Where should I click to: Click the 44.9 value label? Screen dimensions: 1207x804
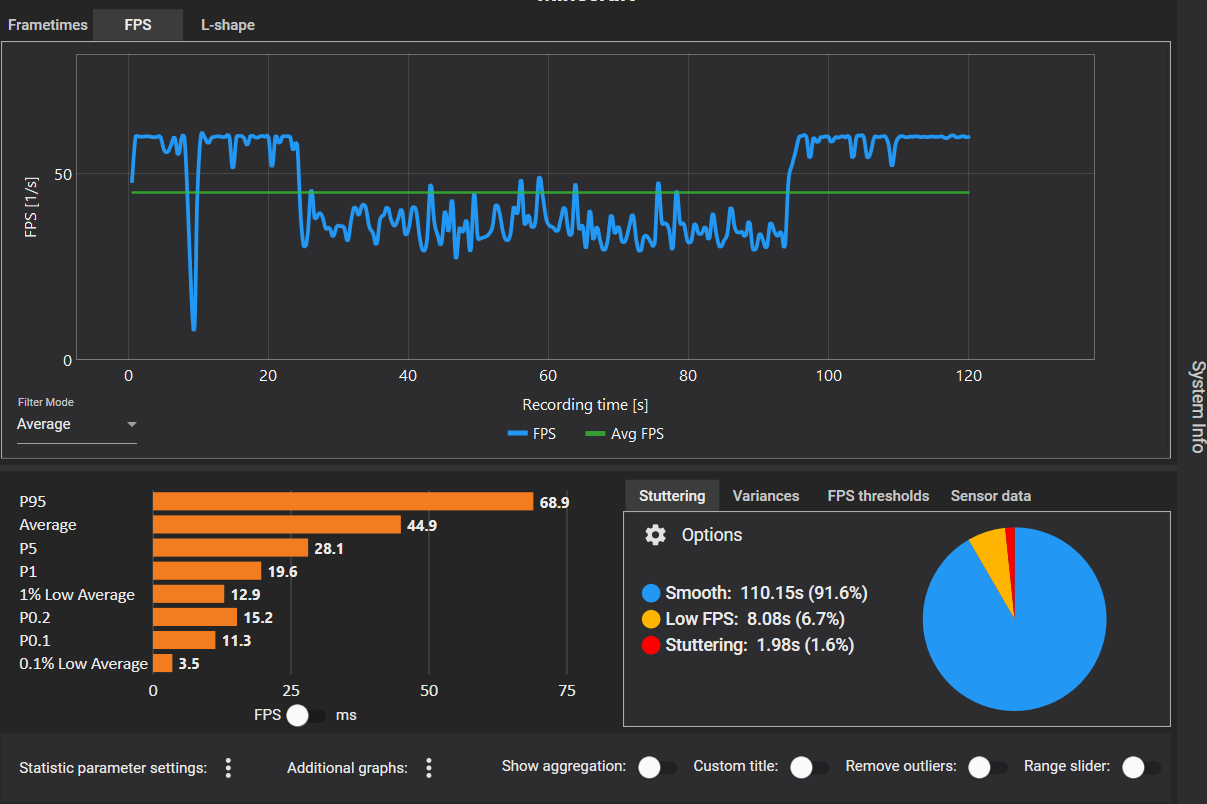tap(421, 525)
